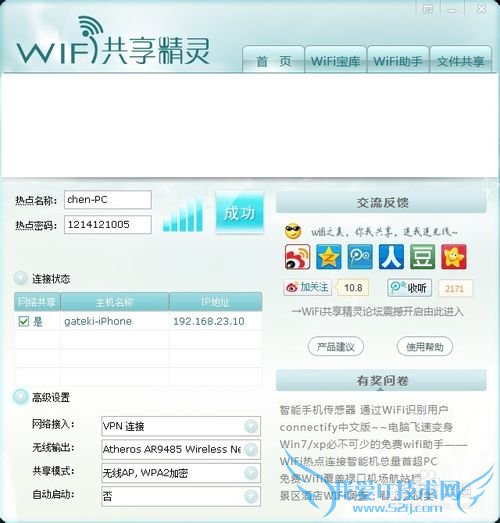Open the title bar menu icon
This screenshot has height=523, width=500.
[428, 9]
